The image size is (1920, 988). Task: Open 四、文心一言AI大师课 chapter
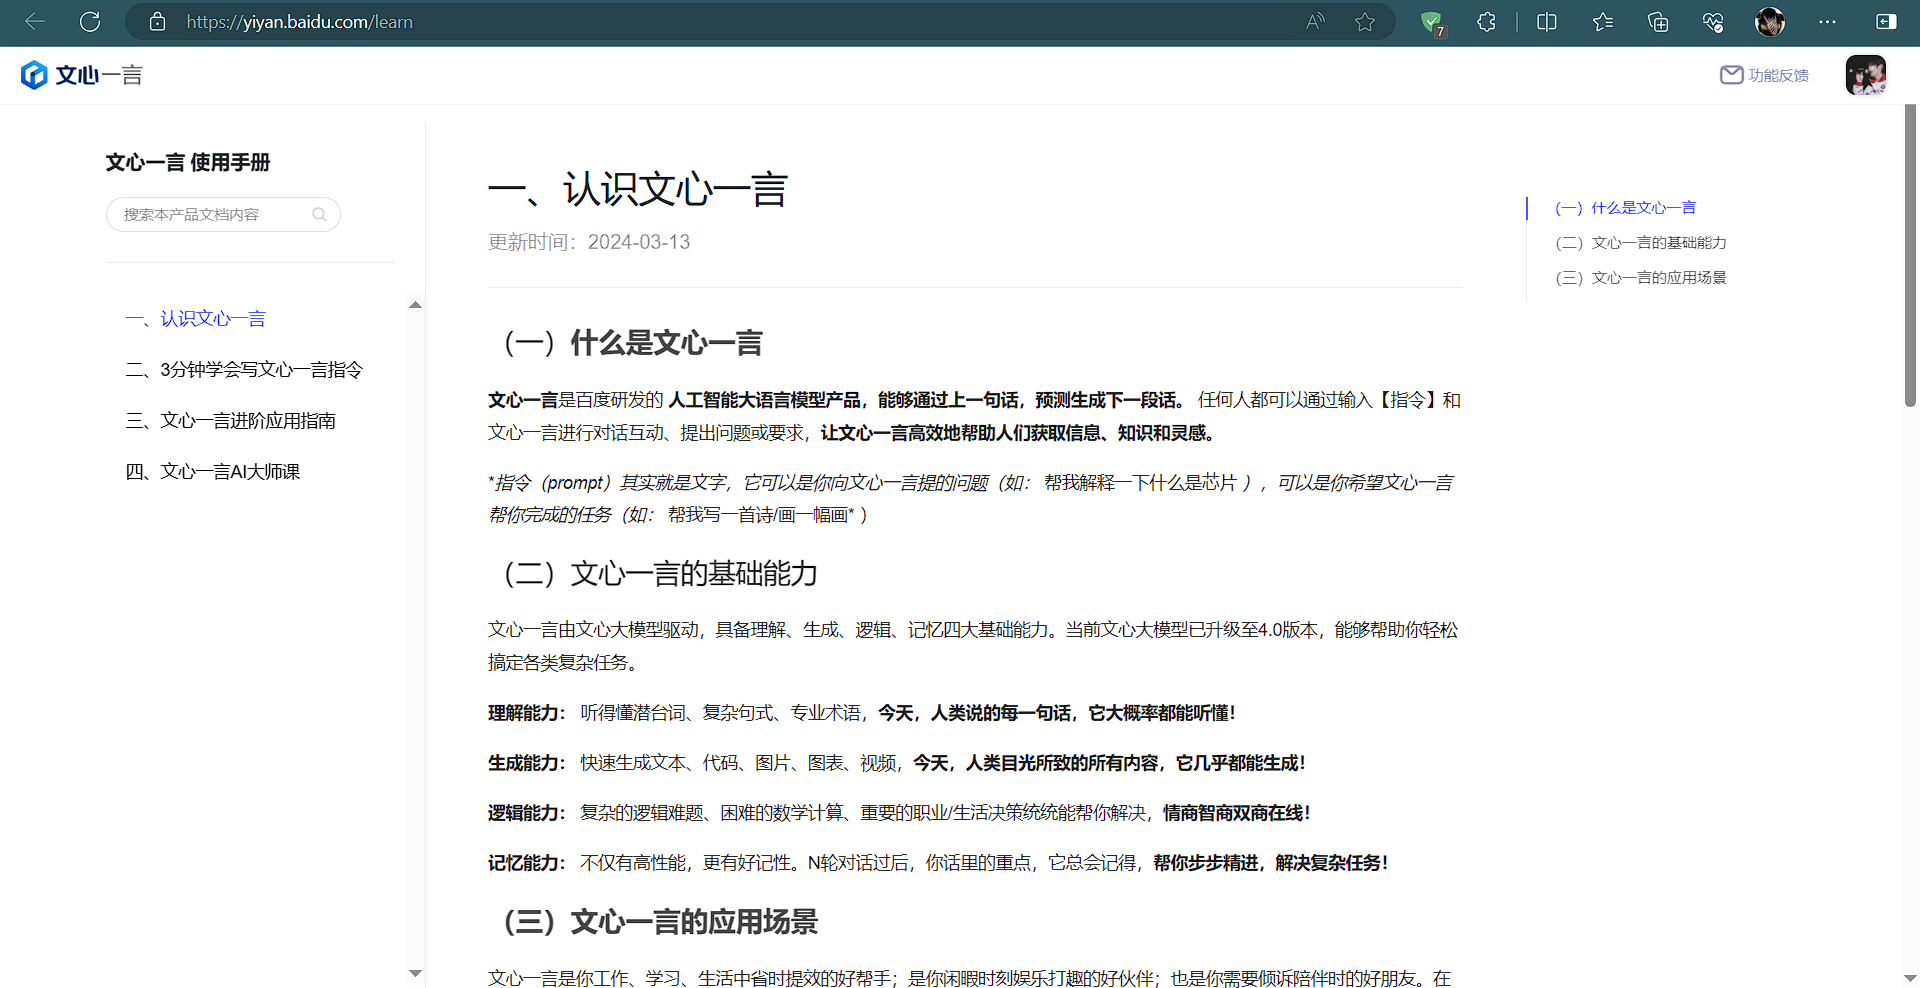212,471
